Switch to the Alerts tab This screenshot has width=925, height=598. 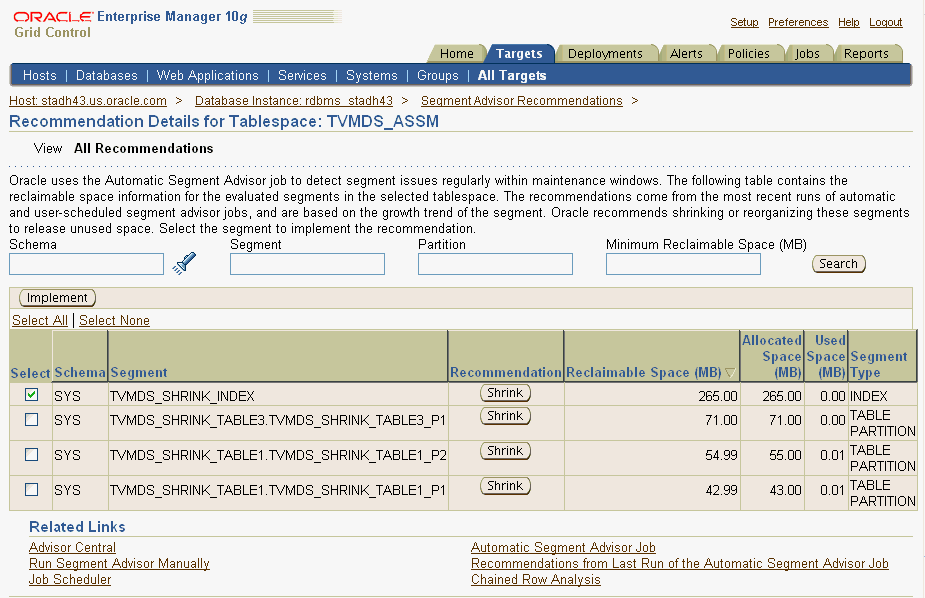(x=686, y=54)
